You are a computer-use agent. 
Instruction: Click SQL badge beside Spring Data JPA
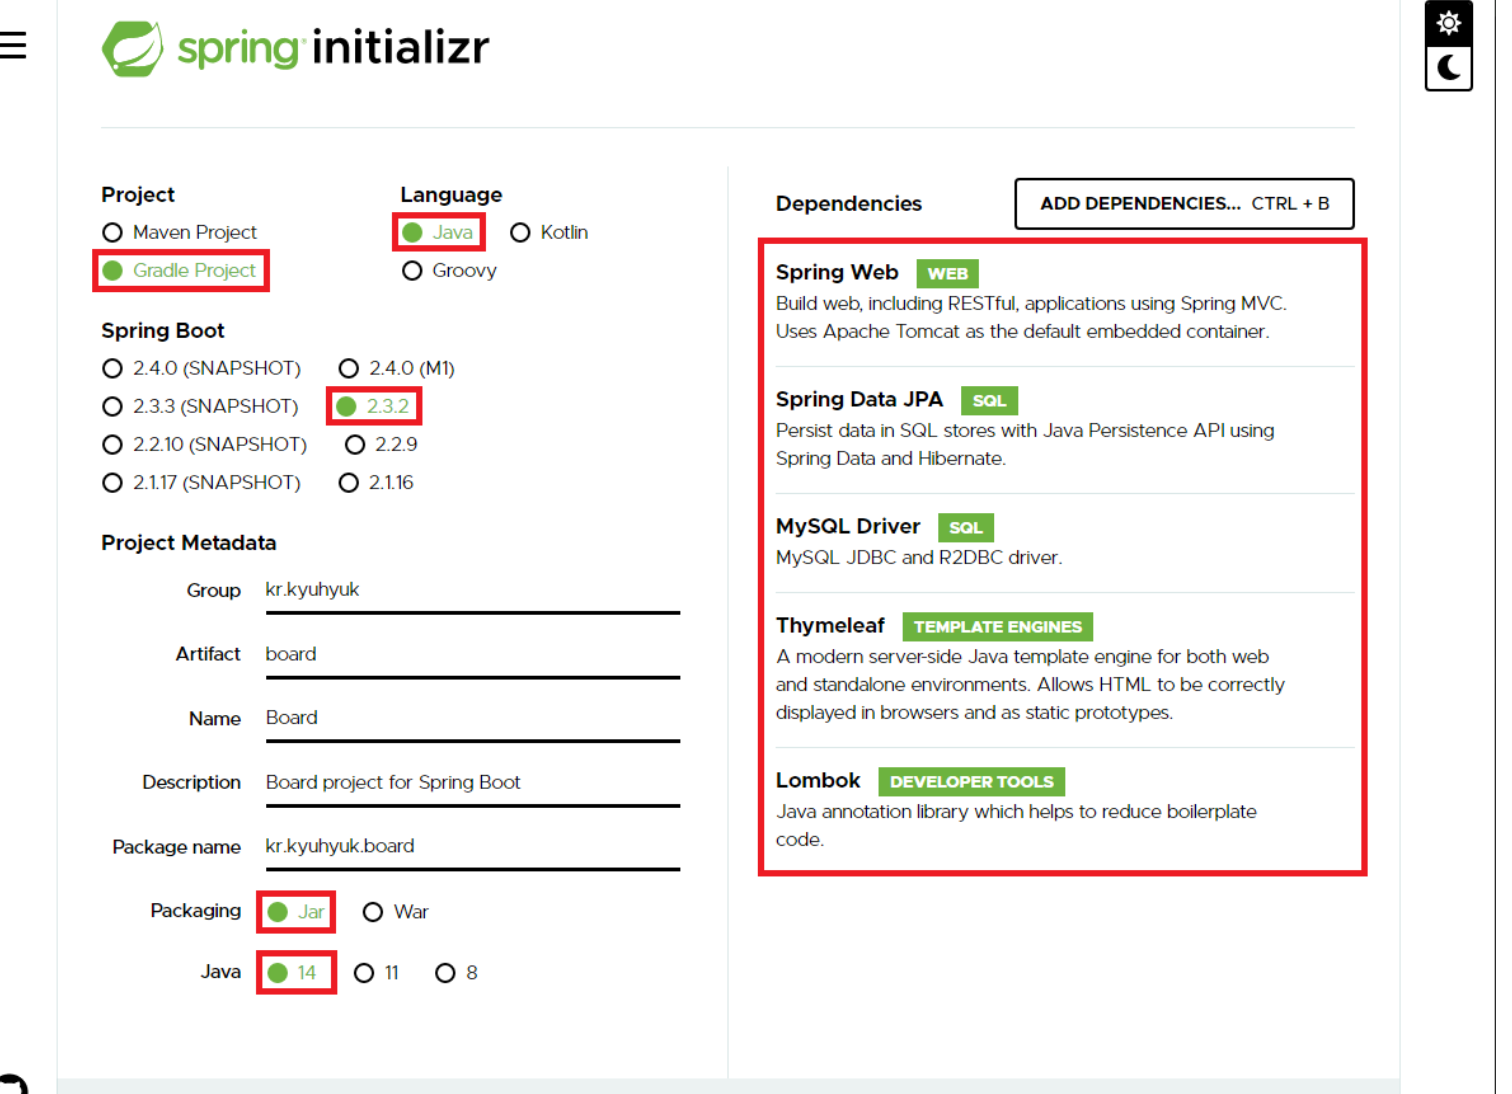(989, 401)
